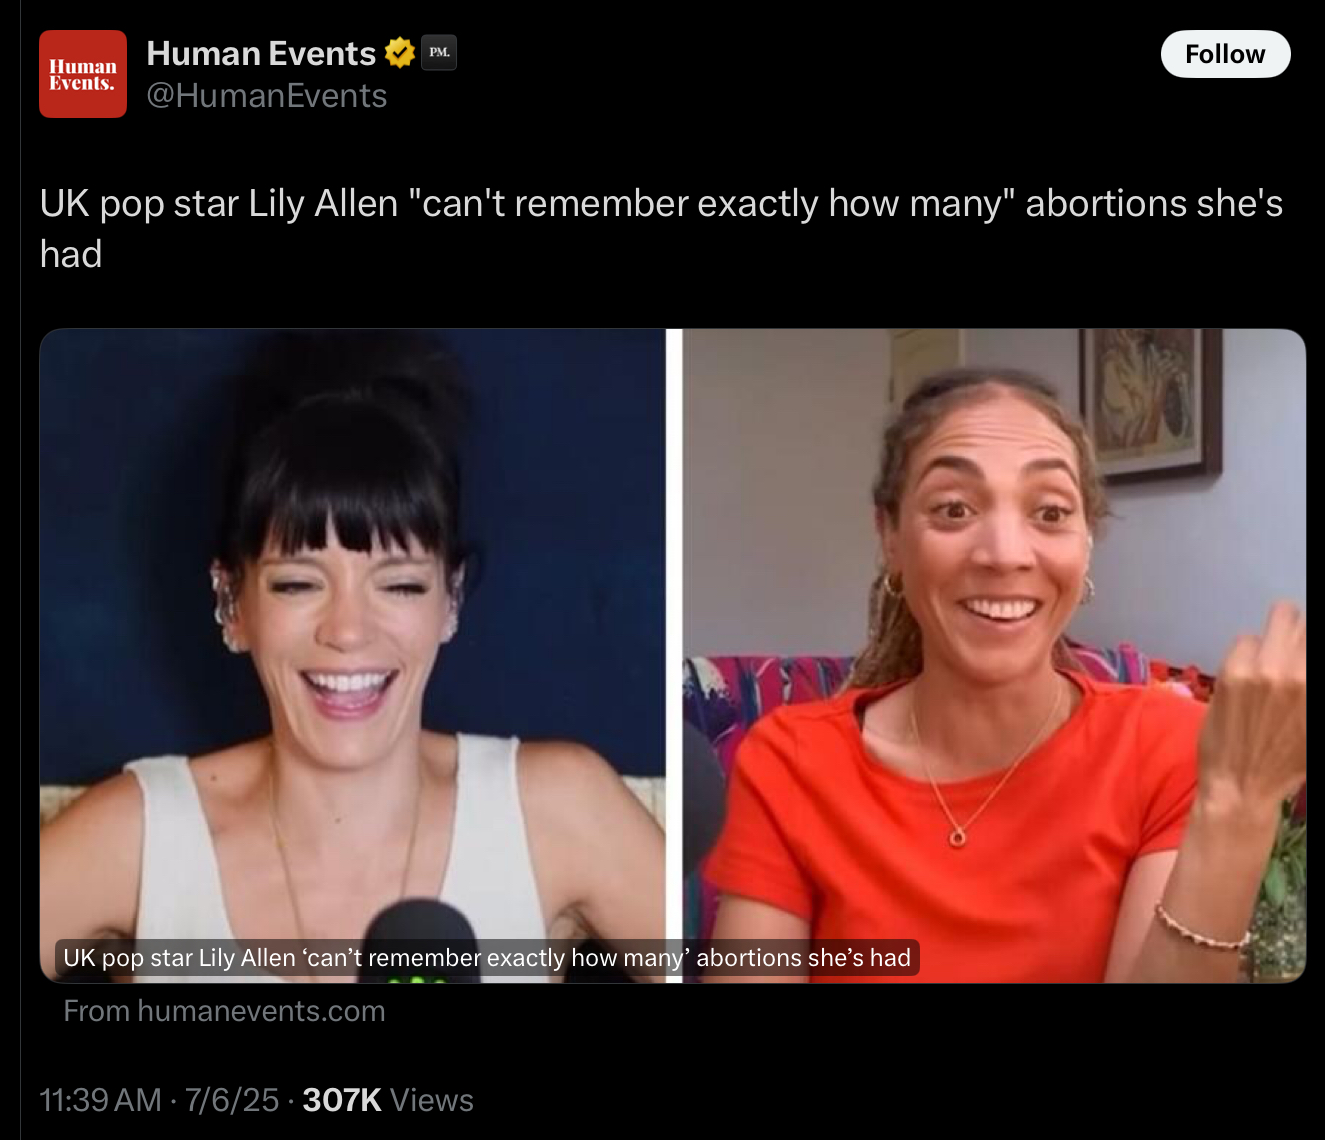Open the @HumanEvents handle link

(x=267, y=96)
